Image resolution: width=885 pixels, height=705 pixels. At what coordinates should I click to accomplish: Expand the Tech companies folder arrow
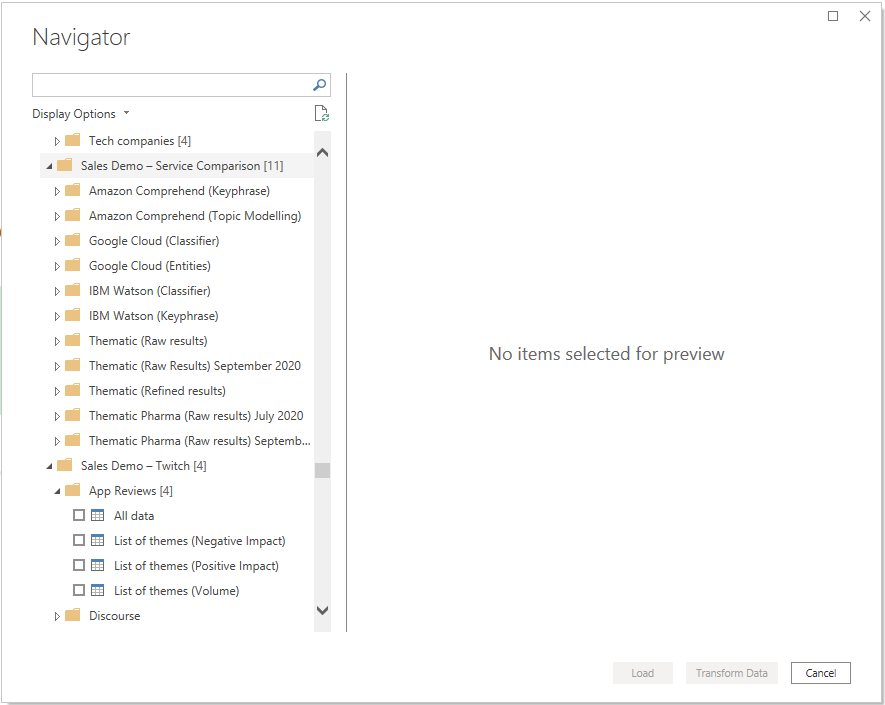click(x=57, y=141)
